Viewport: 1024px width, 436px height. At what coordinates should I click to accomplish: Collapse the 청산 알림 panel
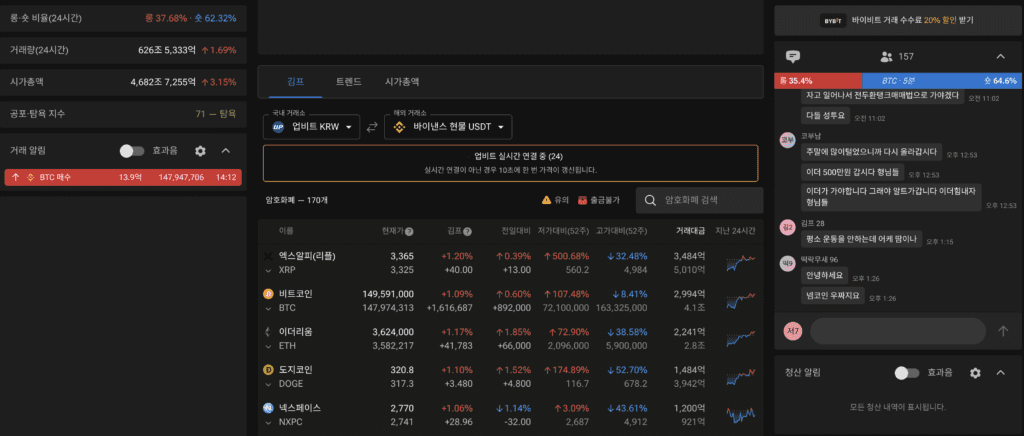click(1000, 373)
